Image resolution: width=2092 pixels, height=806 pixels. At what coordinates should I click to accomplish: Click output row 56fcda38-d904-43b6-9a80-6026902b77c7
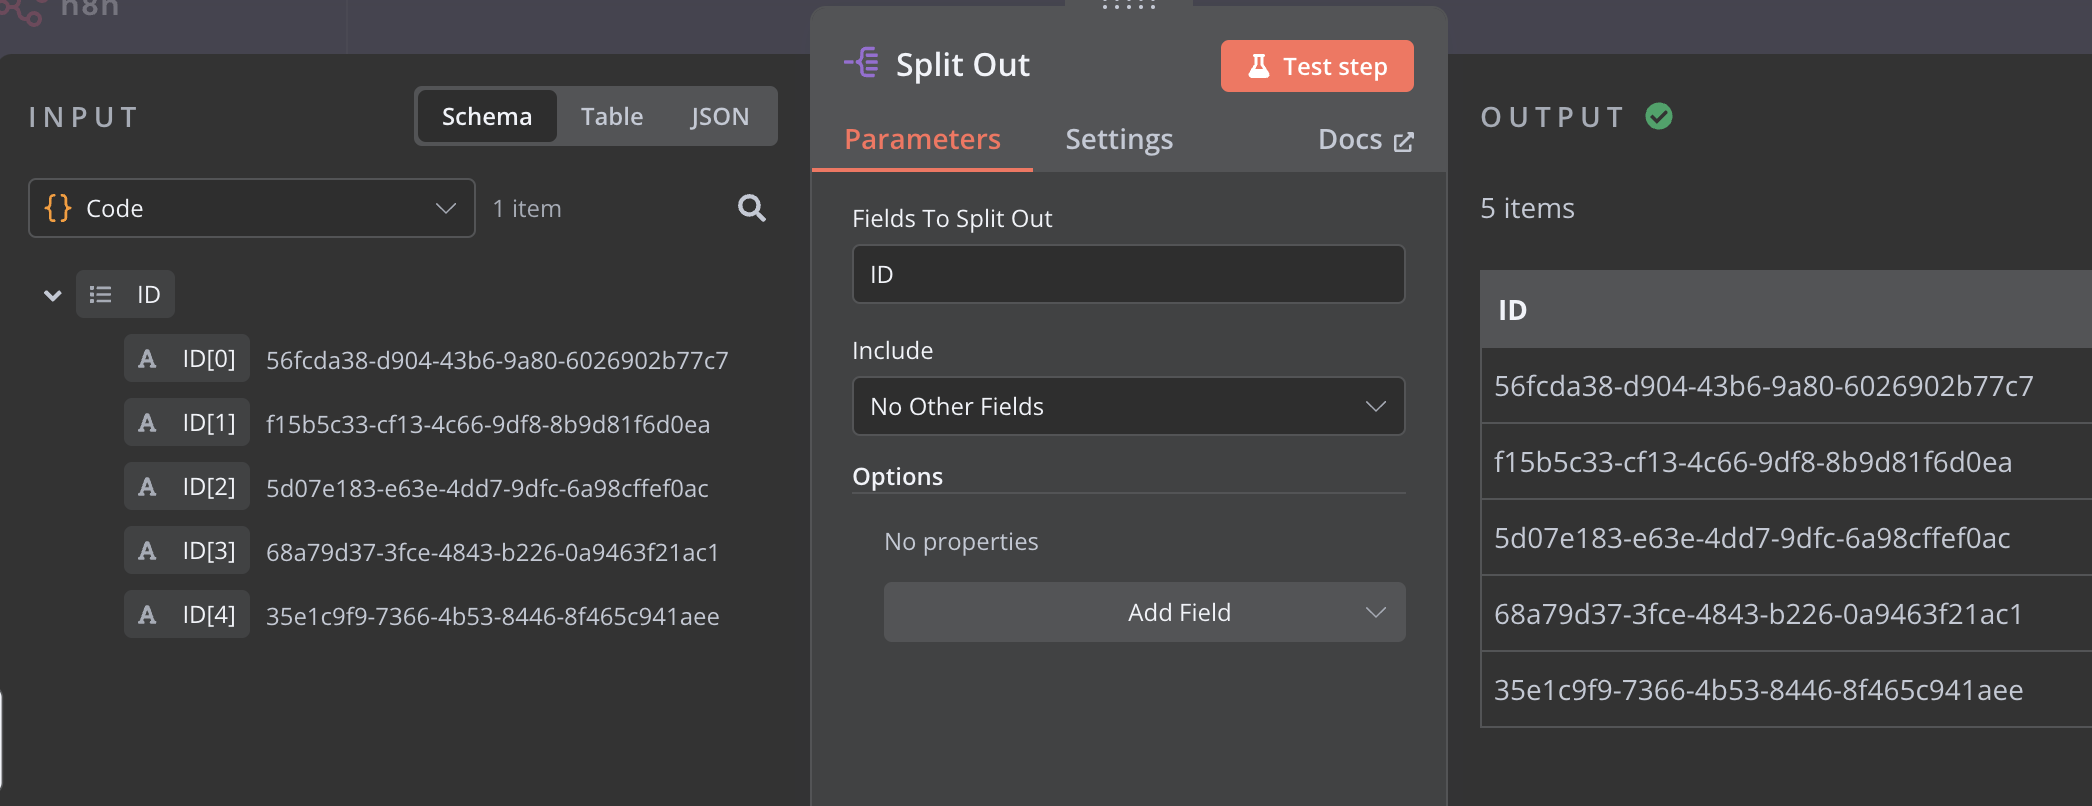[1786, 386]
